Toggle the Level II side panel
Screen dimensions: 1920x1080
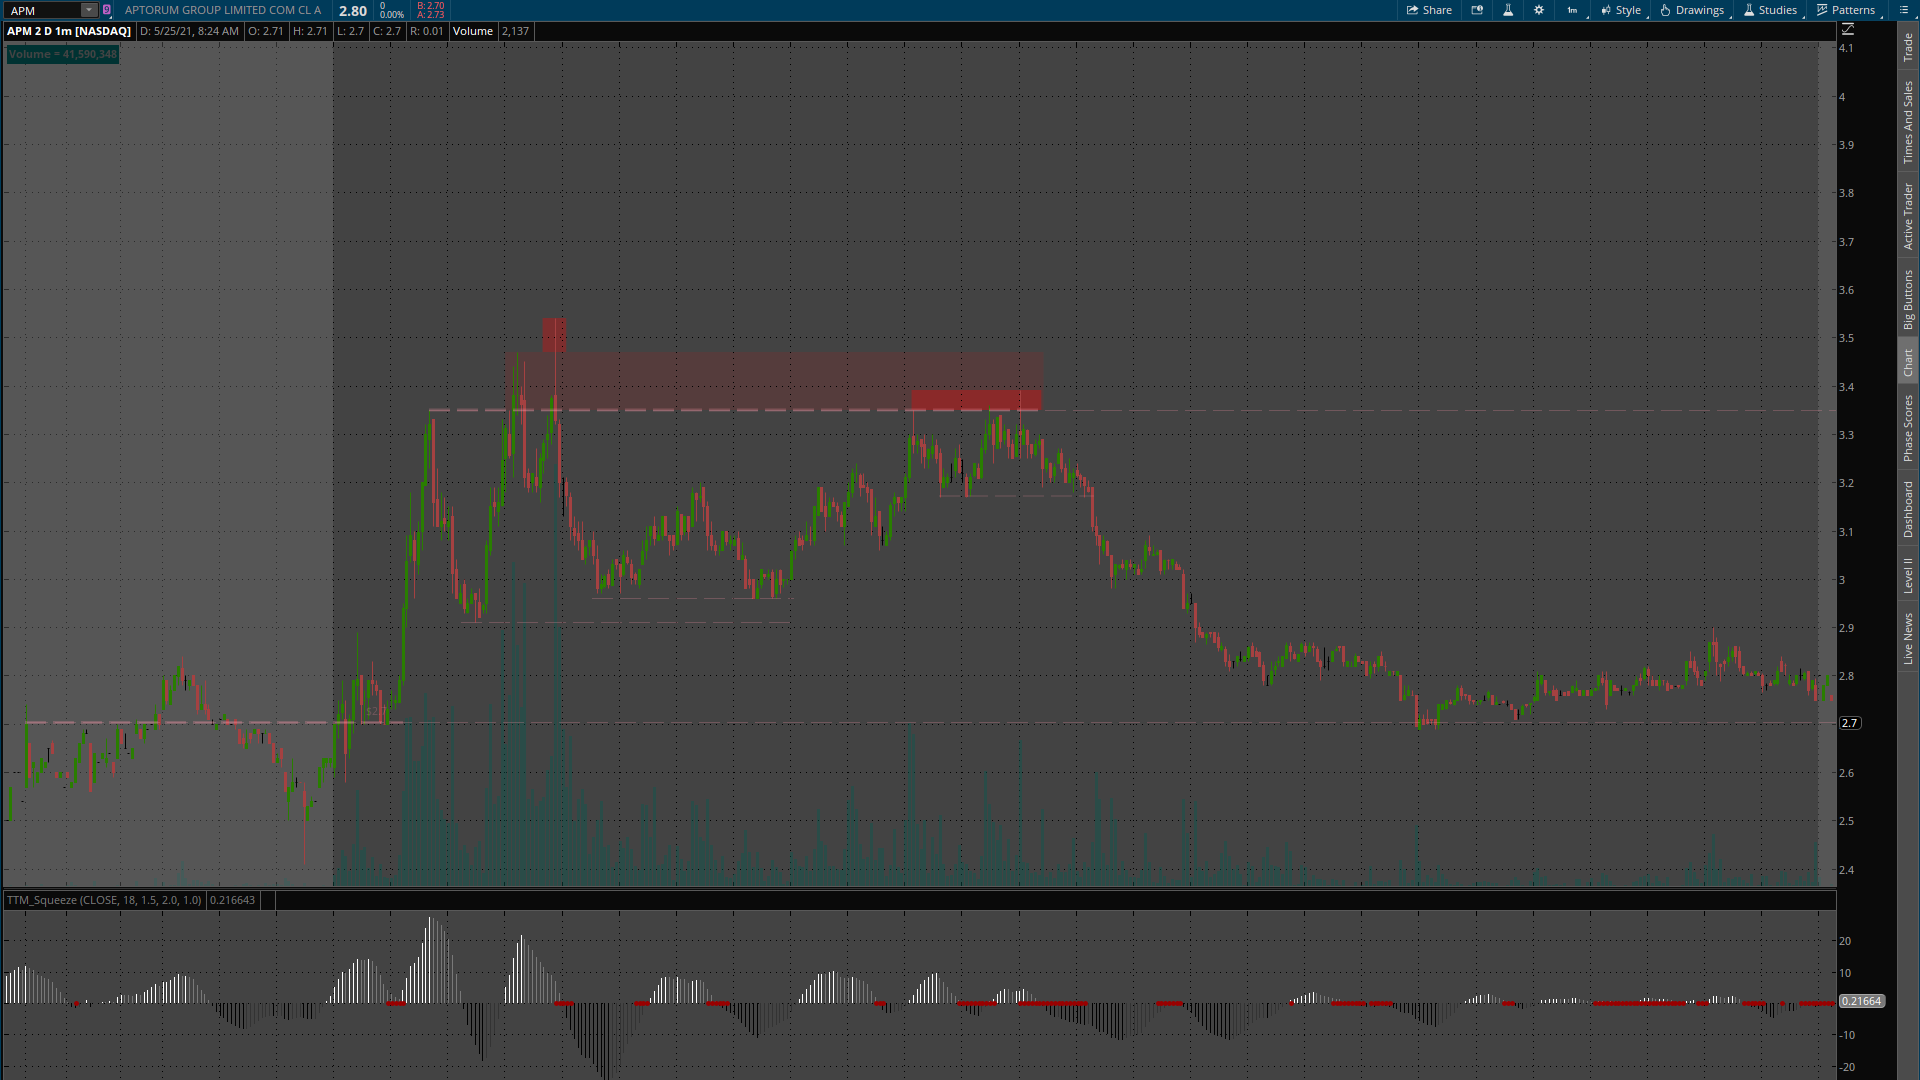[1908, 575]
